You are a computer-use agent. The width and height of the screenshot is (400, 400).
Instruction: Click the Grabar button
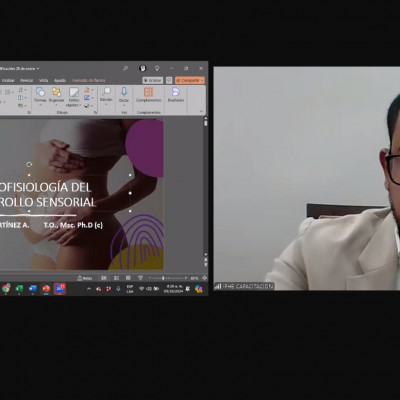[153, 80]
